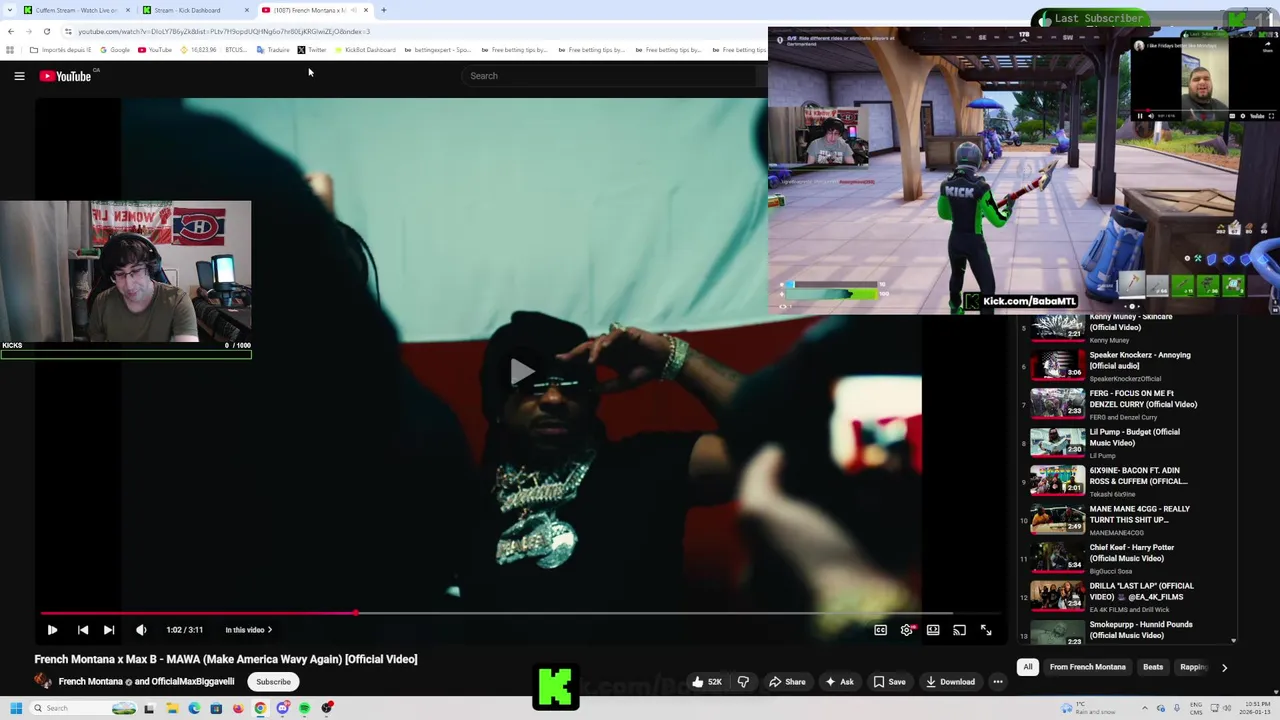Reload the current page
1280x720 pixels.
46,31
